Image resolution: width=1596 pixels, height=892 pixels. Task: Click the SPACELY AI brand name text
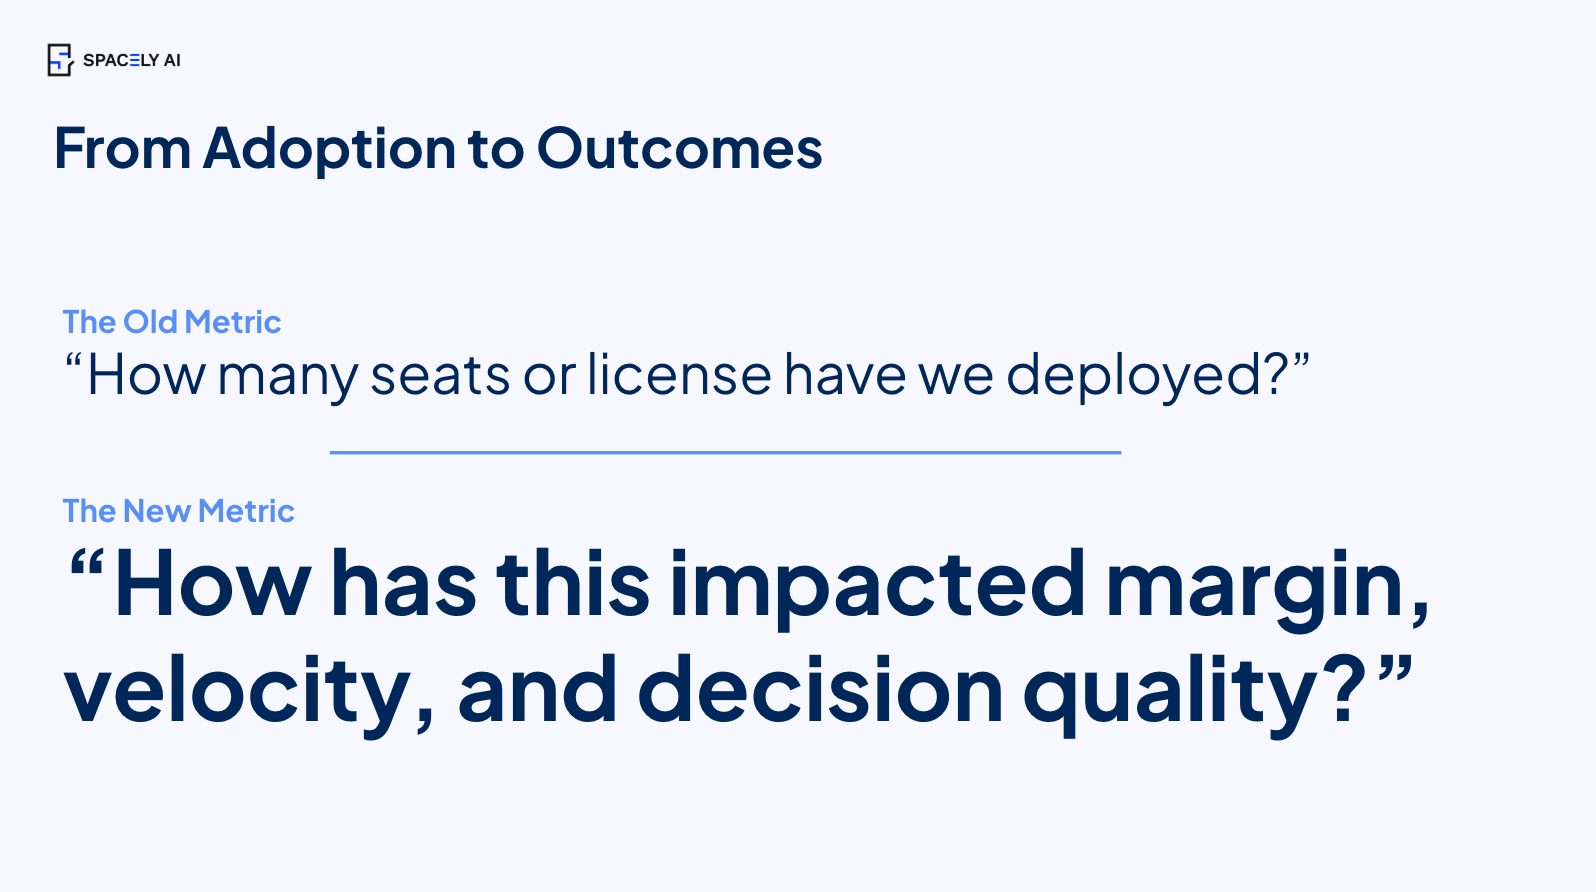tap(132, 60)
